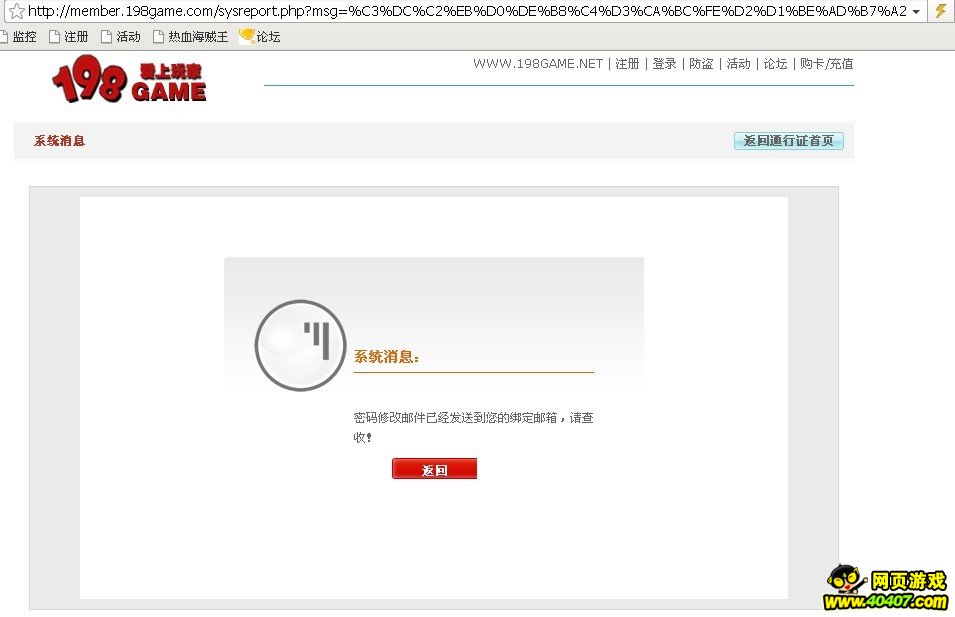Open the 注册 bookmark in bookmarks bar
The width and height of the screenshot is (955, 617).
69,37
